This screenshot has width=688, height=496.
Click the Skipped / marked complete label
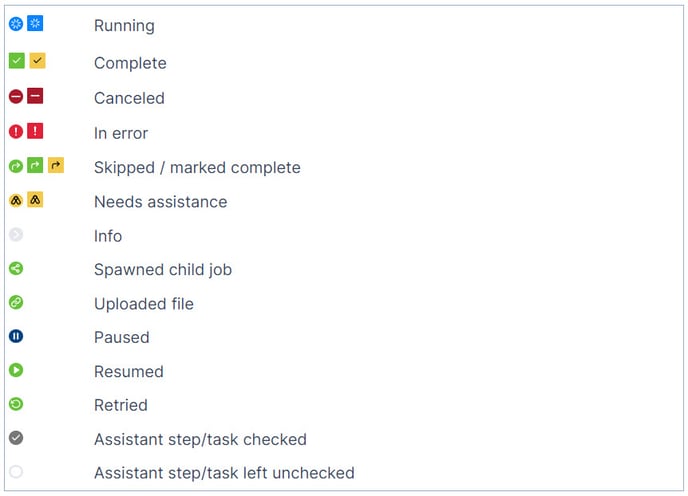(197, 168)
